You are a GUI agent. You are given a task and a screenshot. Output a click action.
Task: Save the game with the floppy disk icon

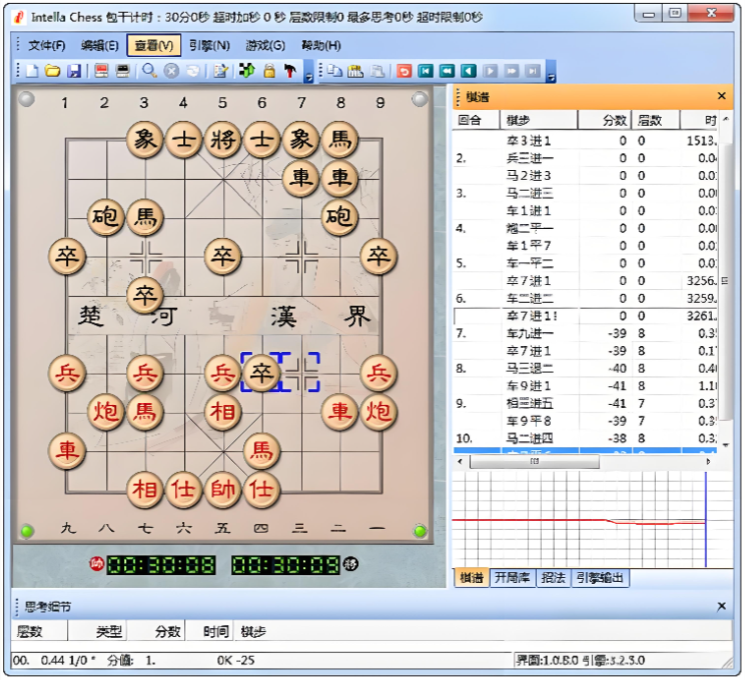pos(74,71)
